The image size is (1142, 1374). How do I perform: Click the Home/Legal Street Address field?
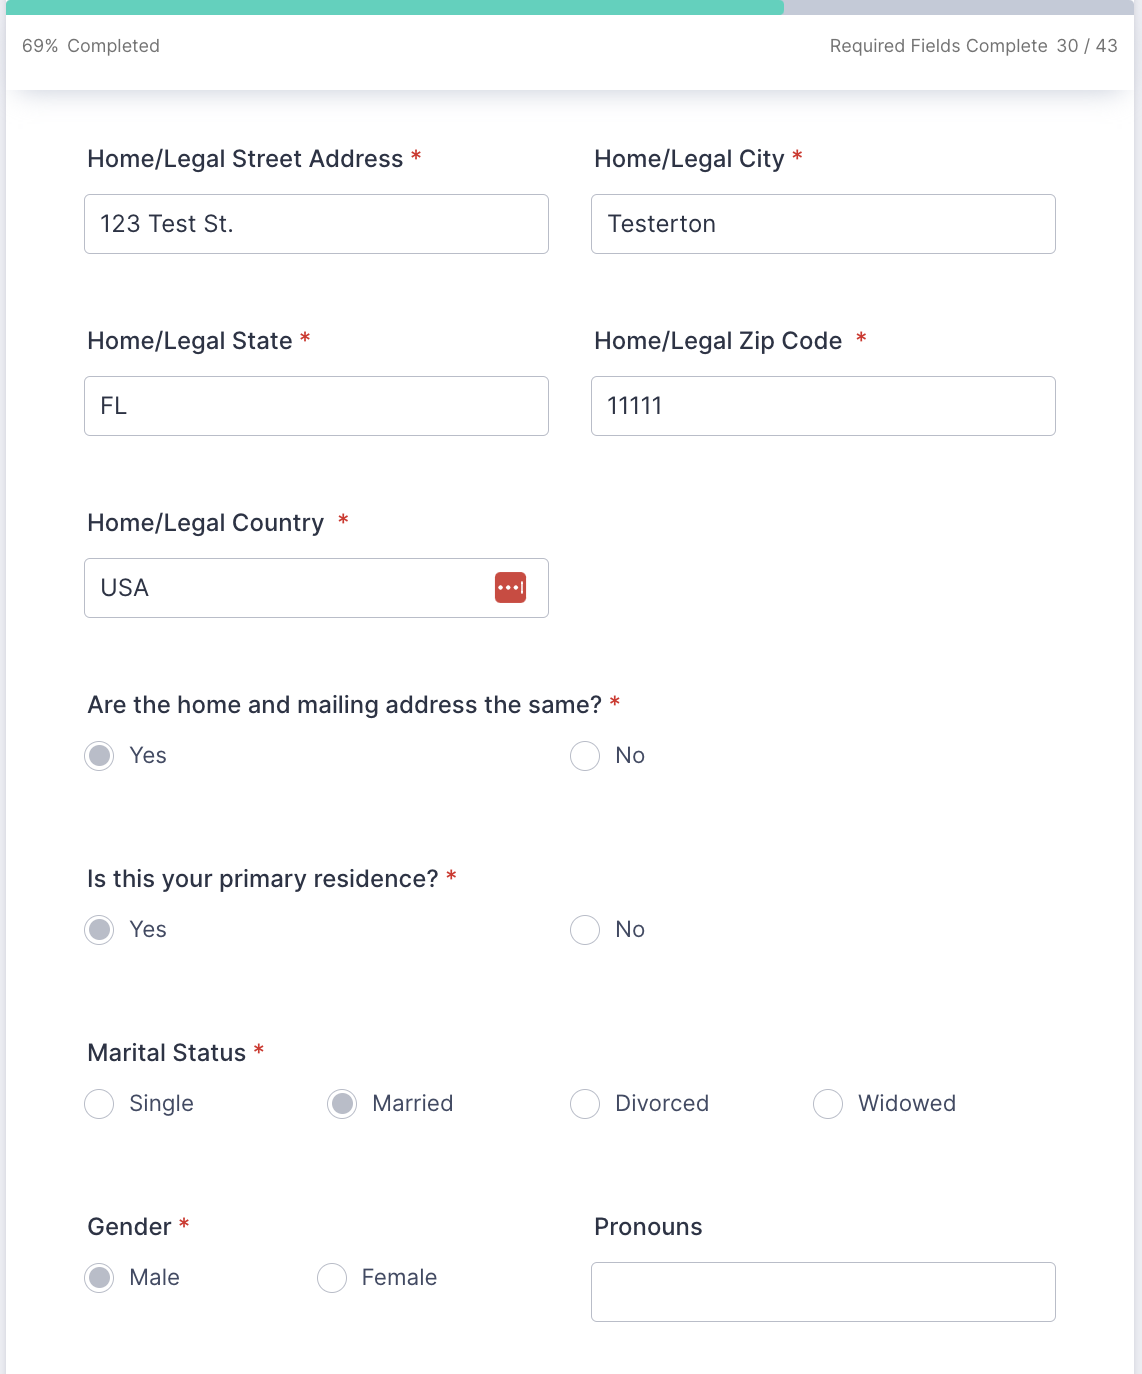(316, 224)
